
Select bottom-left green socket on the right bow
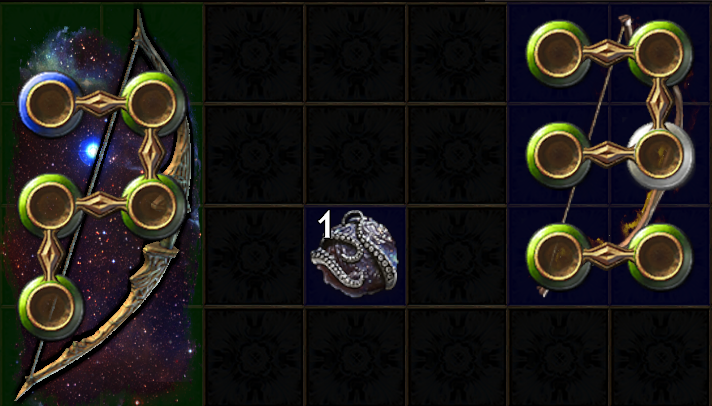559,257
